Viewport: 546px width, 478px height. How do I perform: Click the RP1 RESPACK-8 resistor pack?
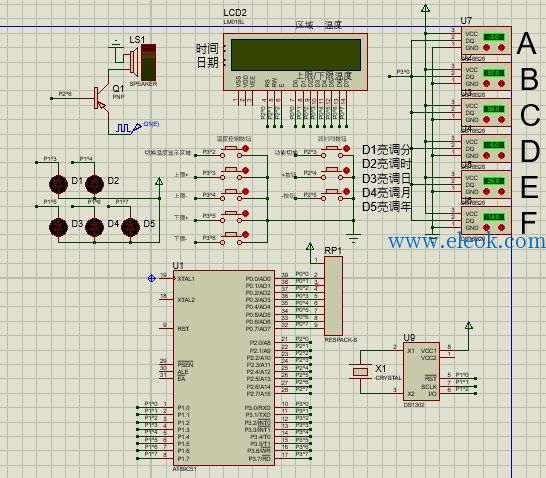pos(333,296)
